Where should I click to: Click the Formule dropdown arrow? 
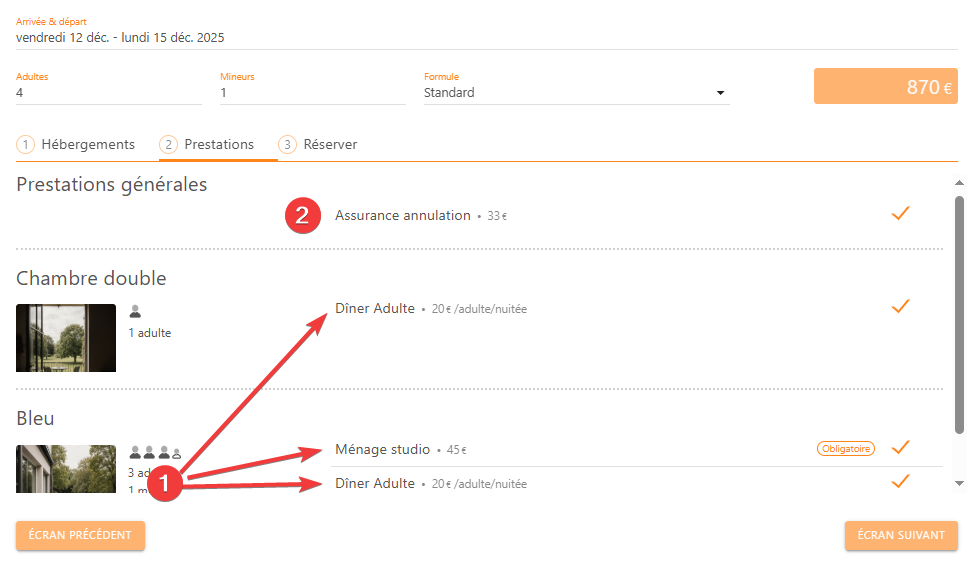tap(720, 94)
